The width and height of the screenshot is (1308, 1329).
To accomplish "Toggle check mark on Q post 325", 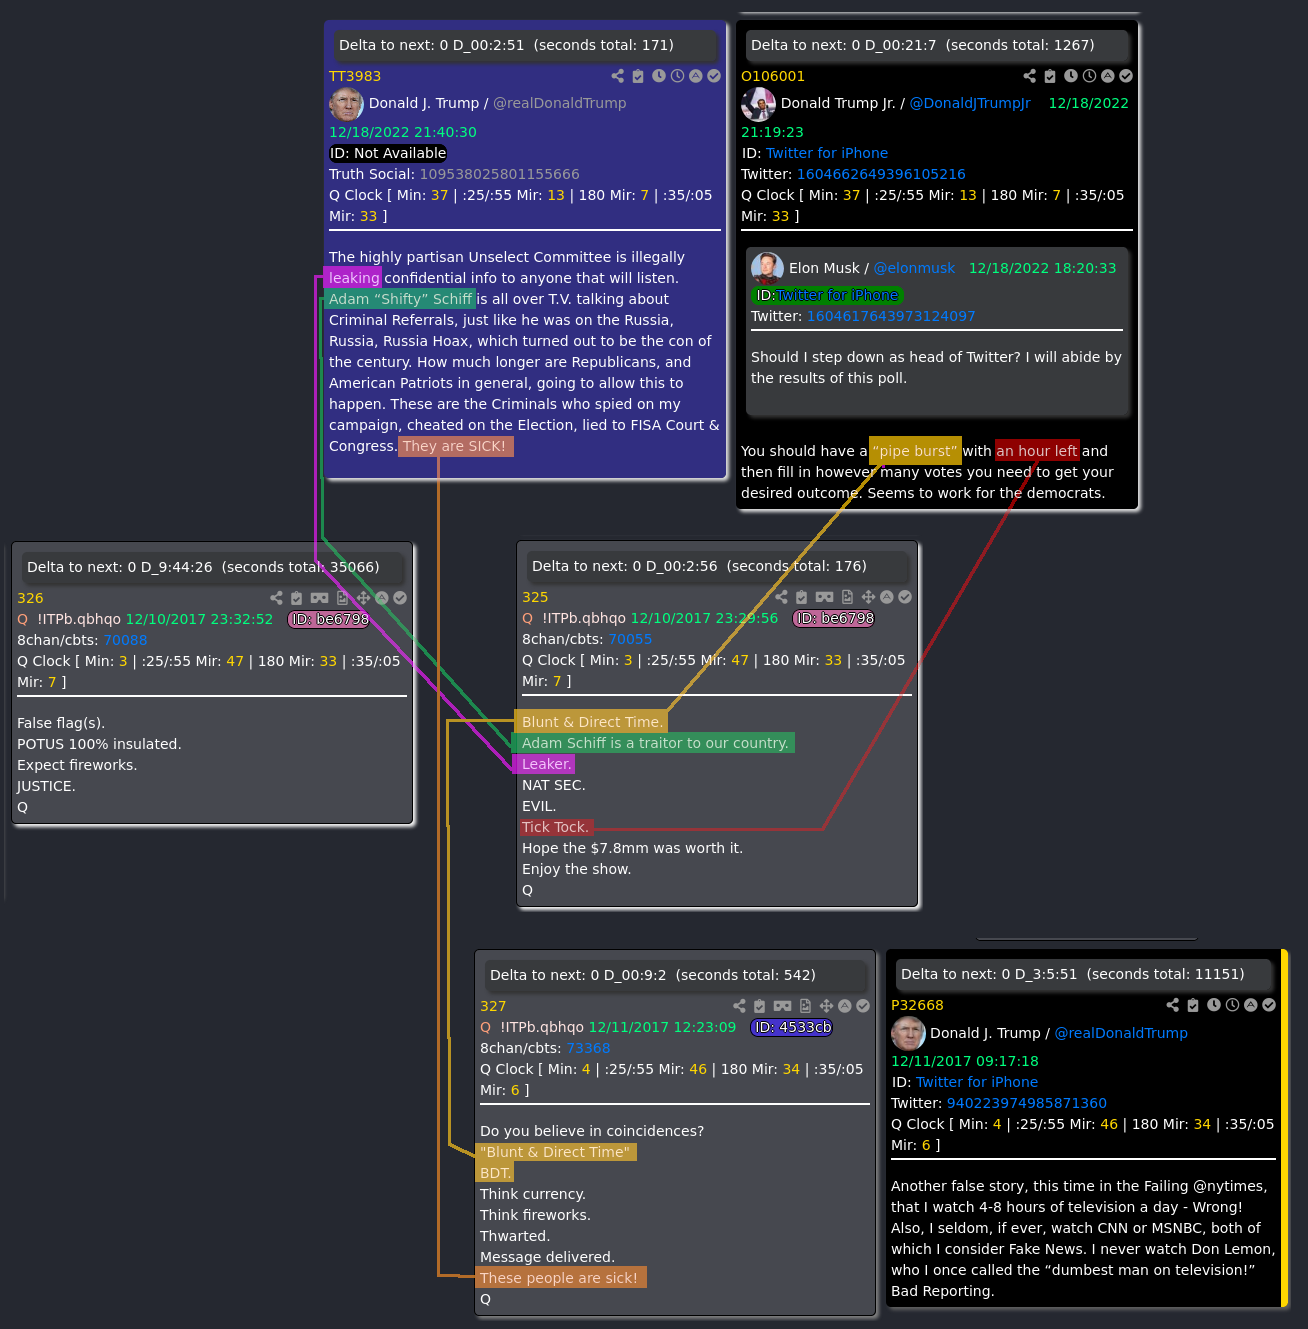I will (x=905, y=597).
